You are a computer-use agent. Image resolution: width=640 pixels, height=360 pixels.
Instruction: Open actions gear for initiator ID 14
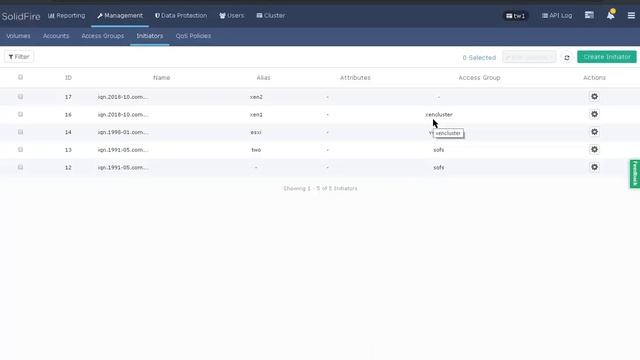point(594,132)
